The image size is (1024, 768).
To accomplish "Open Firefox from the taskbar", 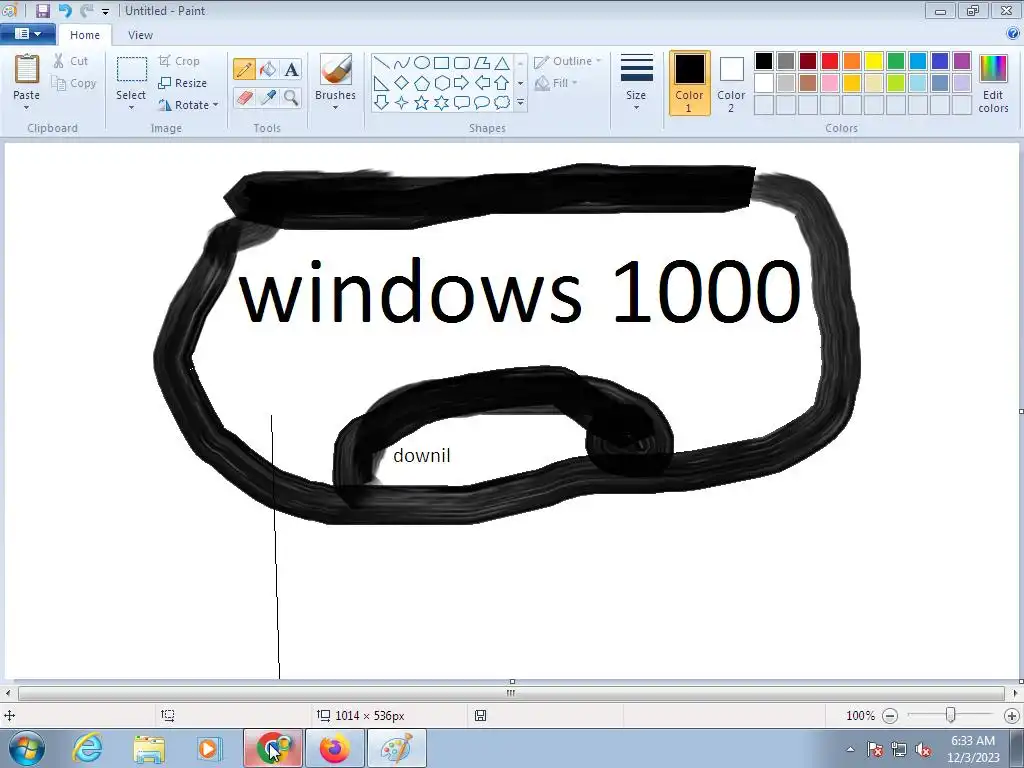I will tap(334, 748).
